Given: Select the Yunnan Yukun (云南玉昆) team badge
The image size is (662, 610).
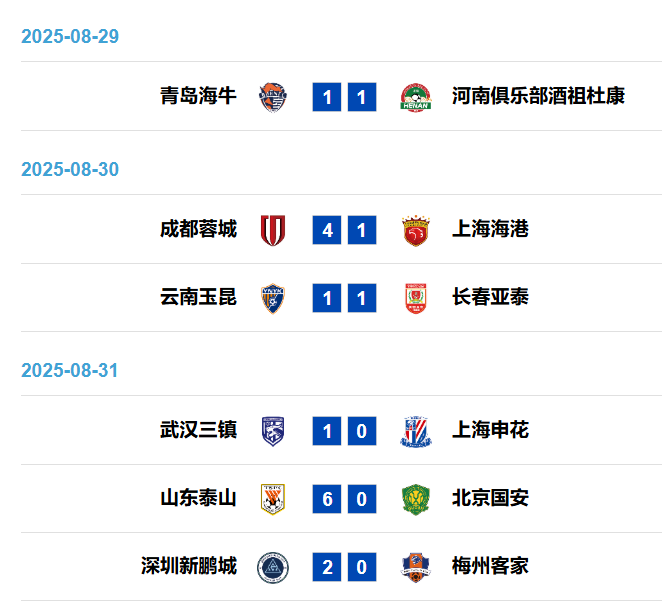Looking at the screenshot, I should [273, 298].
